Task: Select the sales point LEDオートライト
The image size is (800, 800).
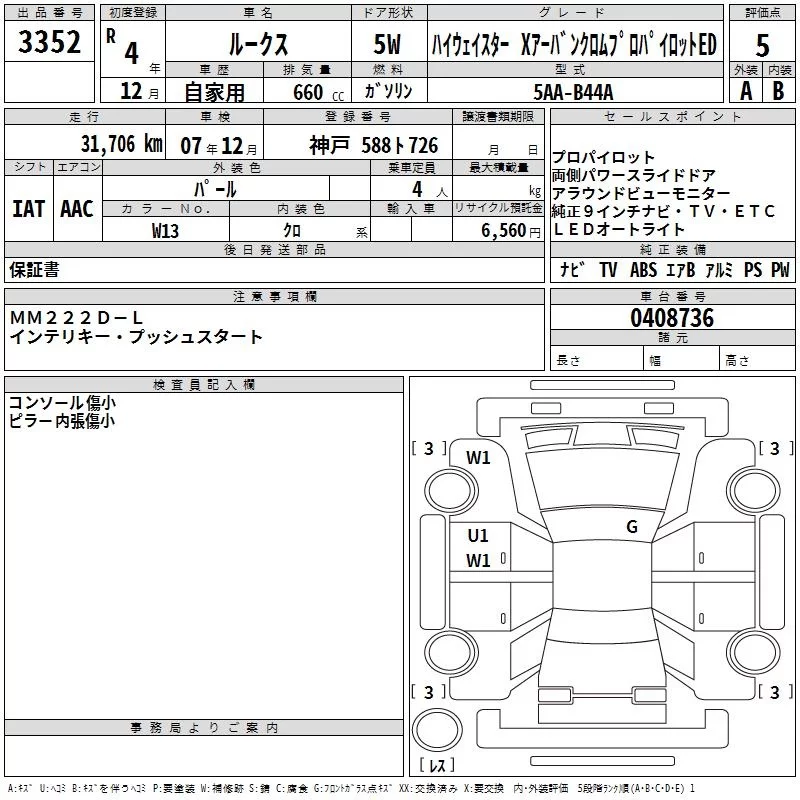Action: pyautogui.click(x=618, y=229)
